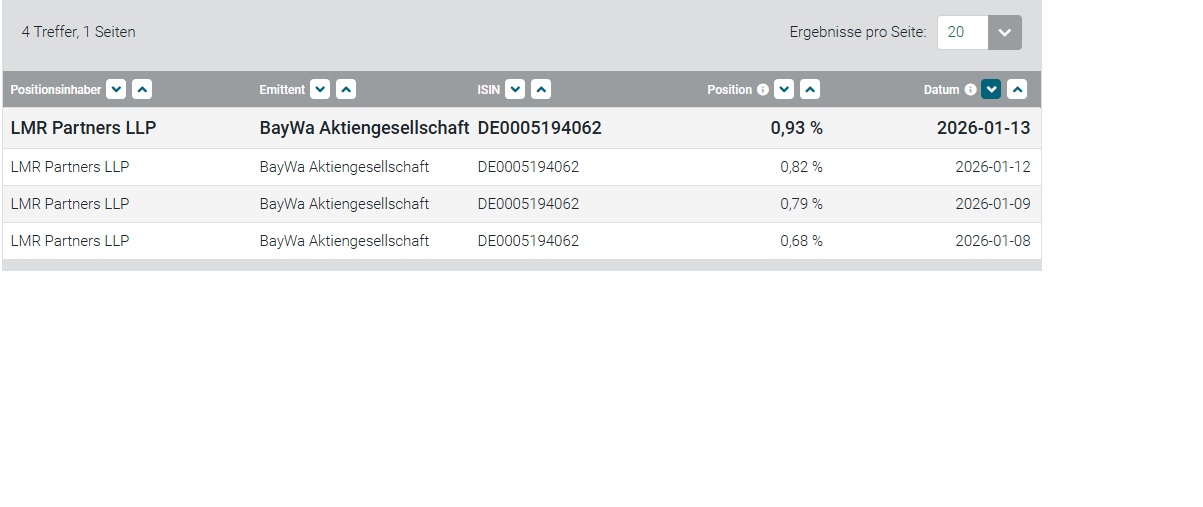Sort Positionsinhaber column with up-arrow icon
The image size is (1203, 507).
coord(142,90)
